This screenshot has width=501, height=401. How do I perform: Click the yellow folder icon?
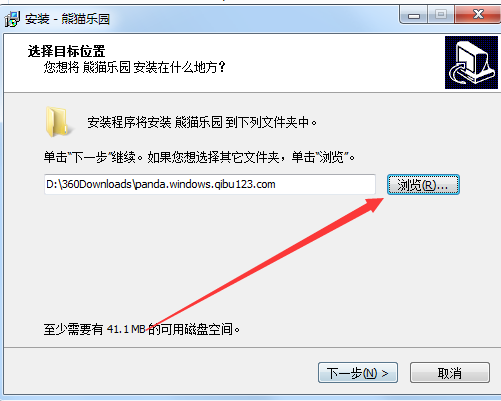click(x=57, y=122)
